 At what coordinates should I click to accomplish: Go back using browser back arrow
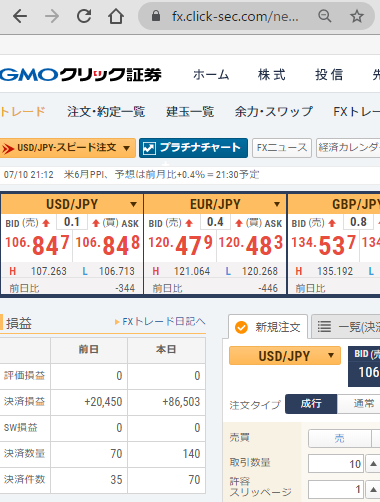(20, 16)
